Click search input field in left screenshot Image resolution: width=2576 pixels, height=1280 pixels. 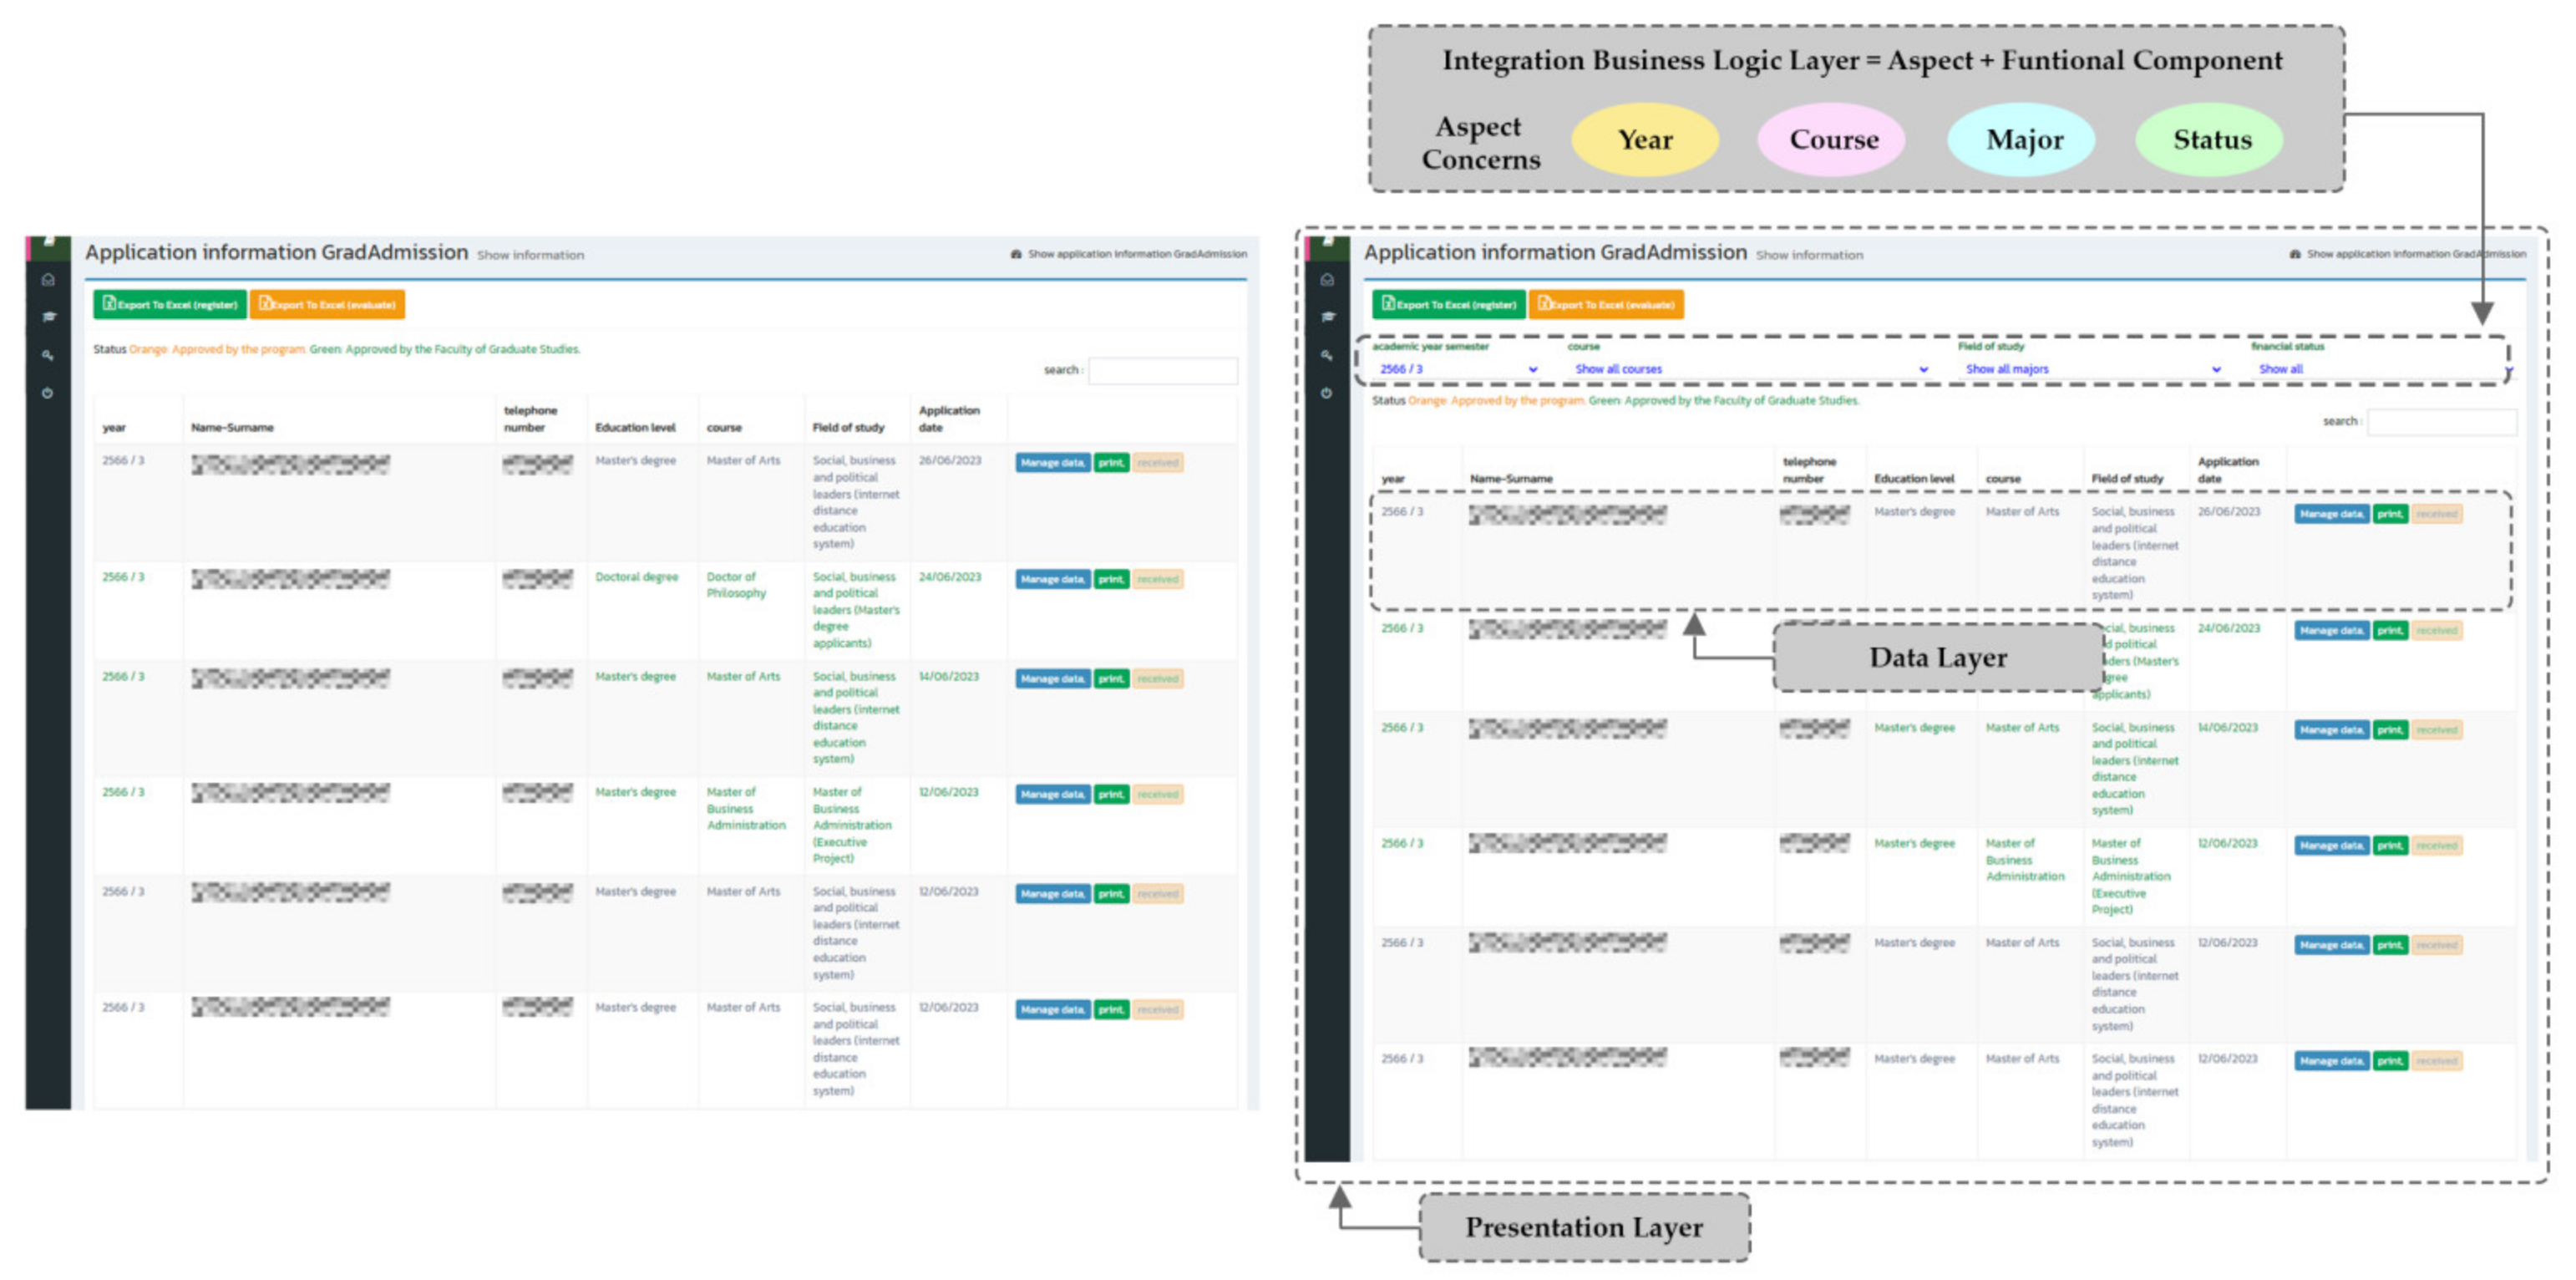pyautogui.click(x=1162, y=371)
